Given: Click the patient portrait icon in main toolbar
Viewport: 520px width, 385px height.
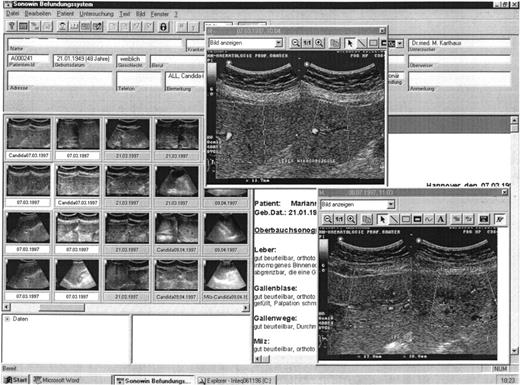Looking at the screenshot, I should pos(62,26).
